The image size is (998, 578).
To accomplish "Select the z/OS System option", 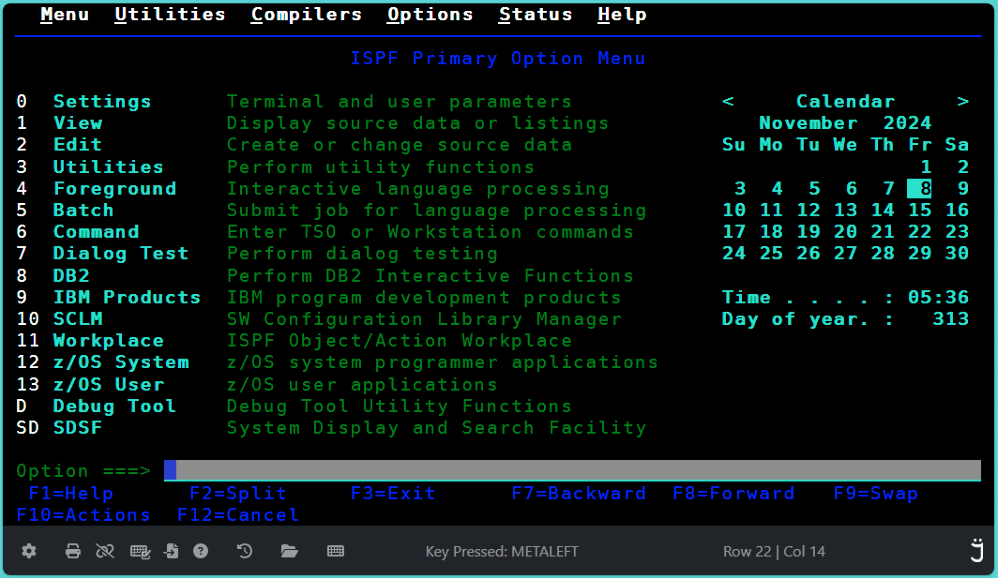I will (x=121, y=362).
